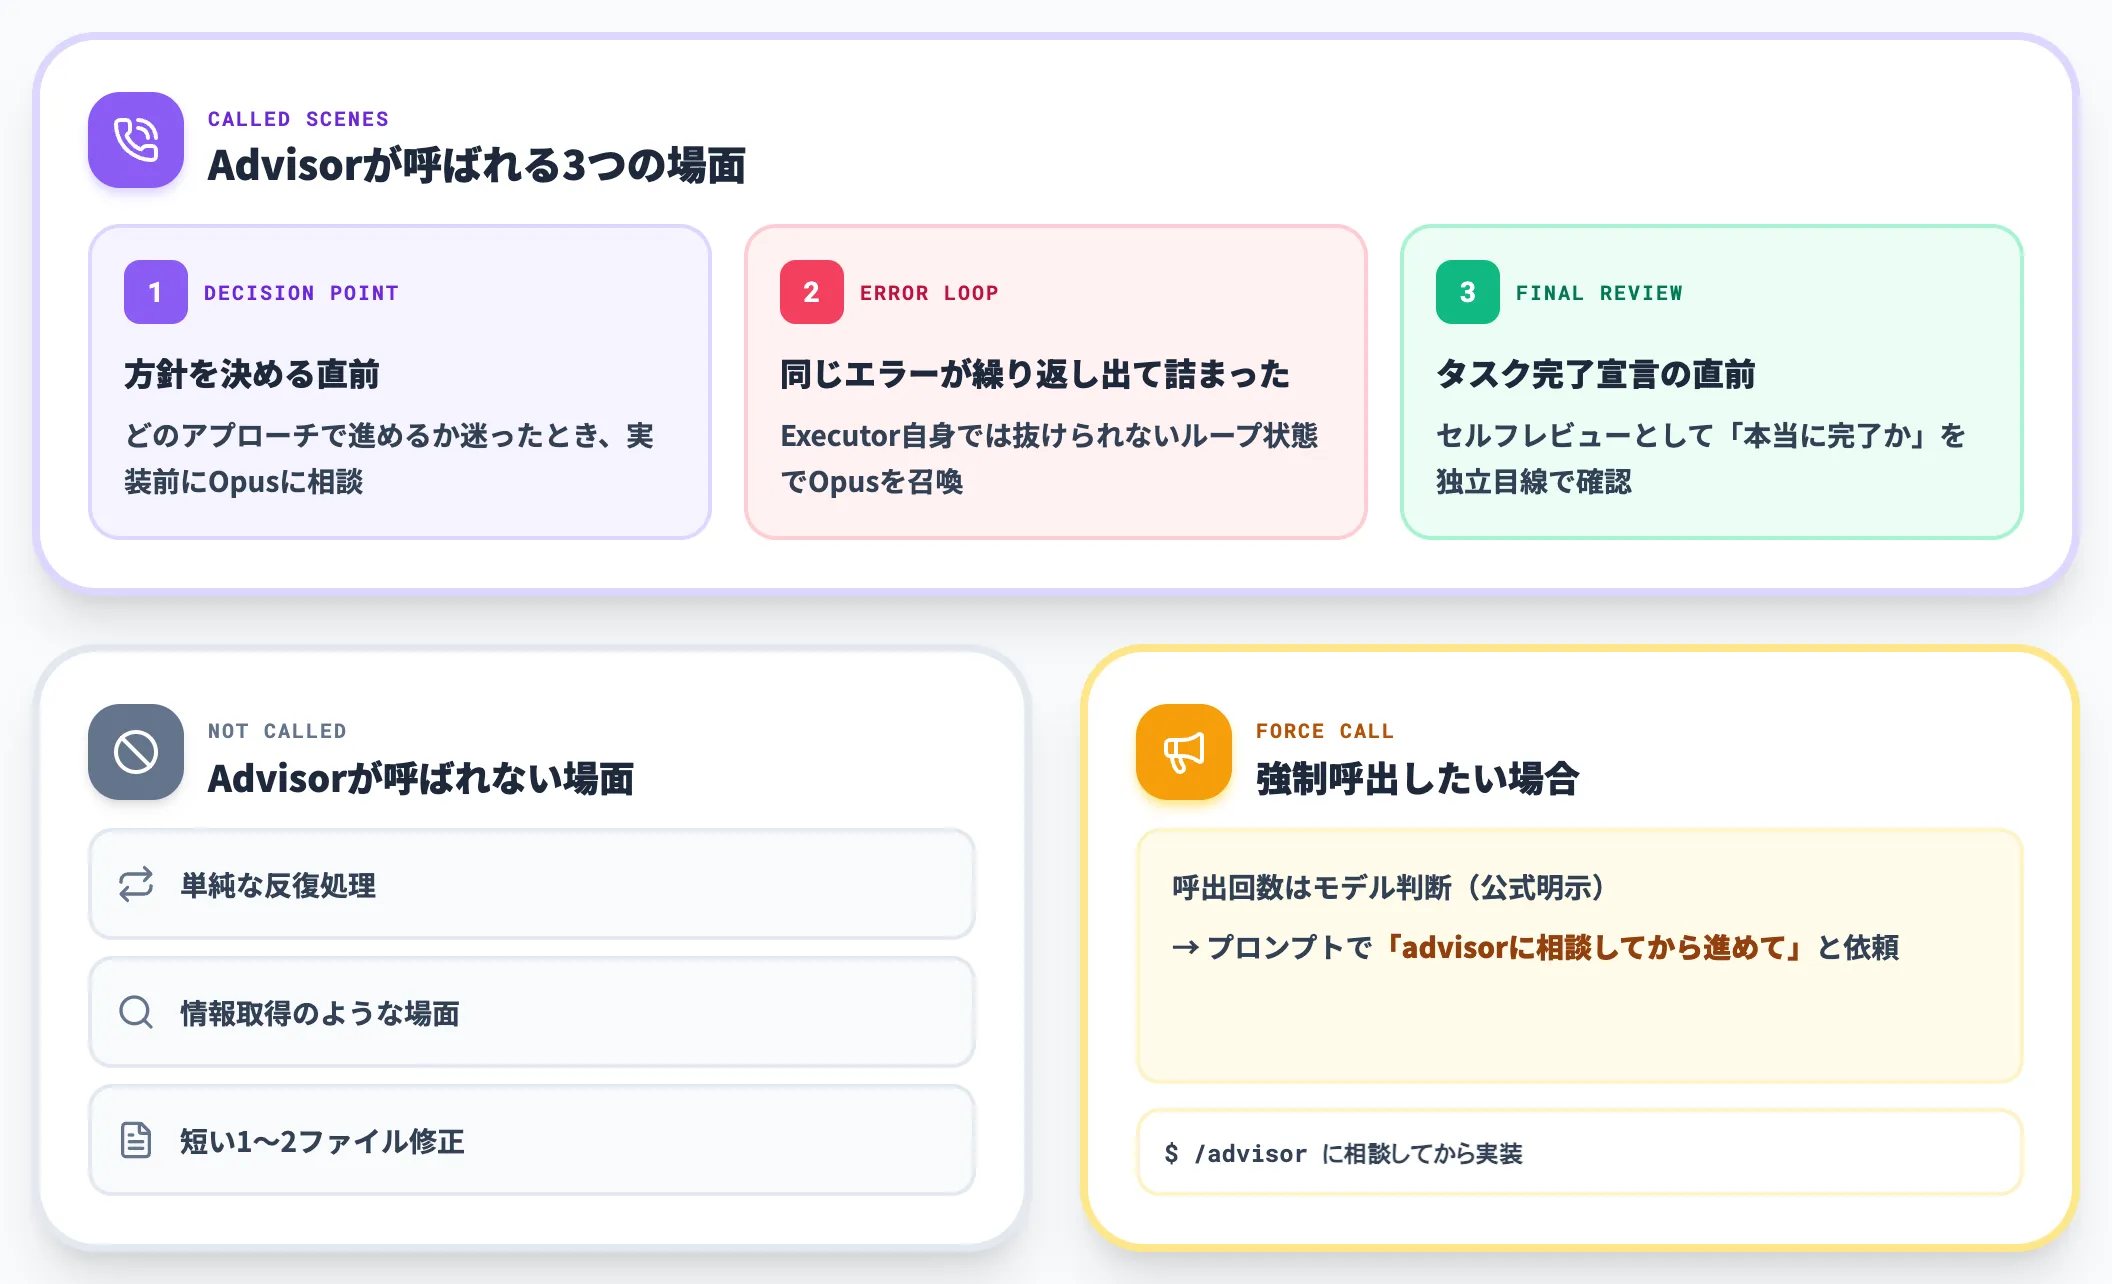This screenshot has width=2112, height=1284.
Task: Click the heading Advisorが呼ばれる3つの場面
Action: [476, 165]
